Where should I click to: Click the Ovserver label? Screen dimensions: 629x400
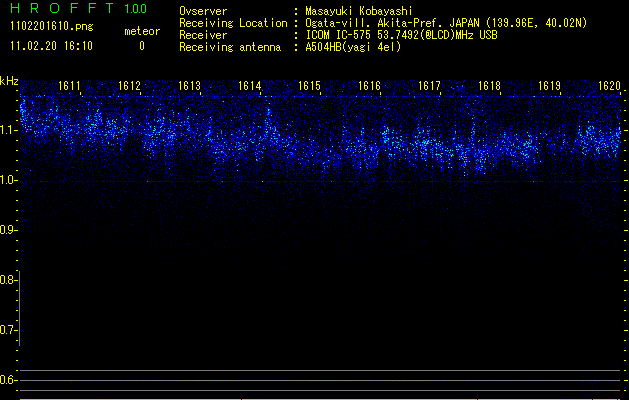pyautogui.click(x=203, y=12)
